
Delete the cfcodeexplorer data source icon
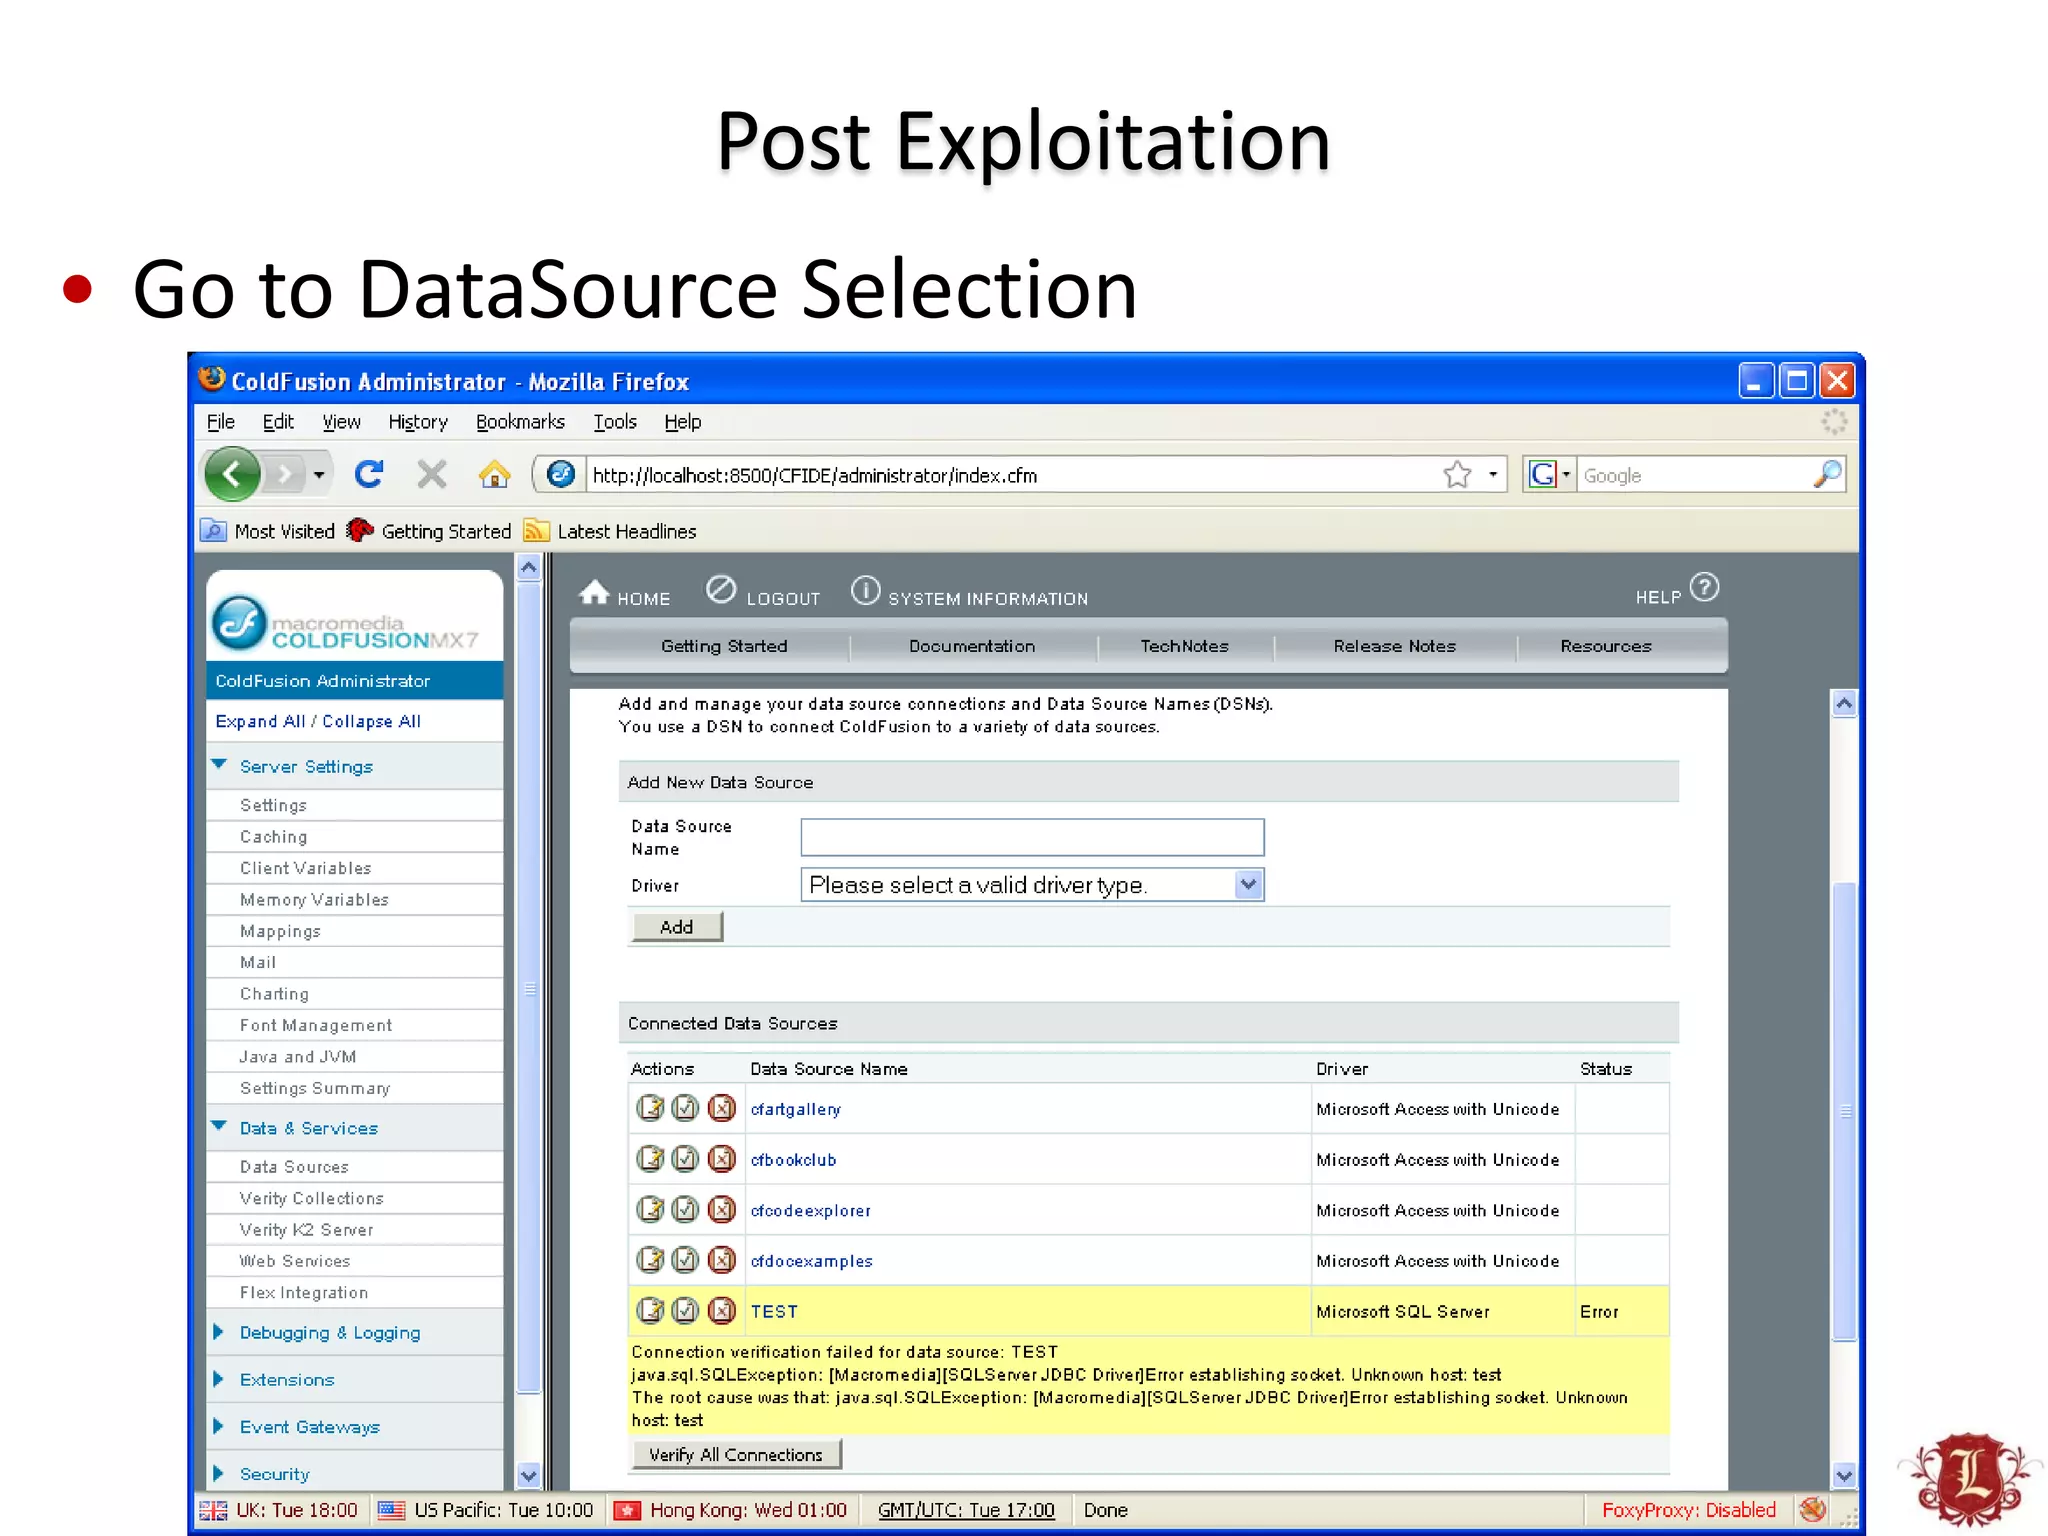click(721, 1209)
